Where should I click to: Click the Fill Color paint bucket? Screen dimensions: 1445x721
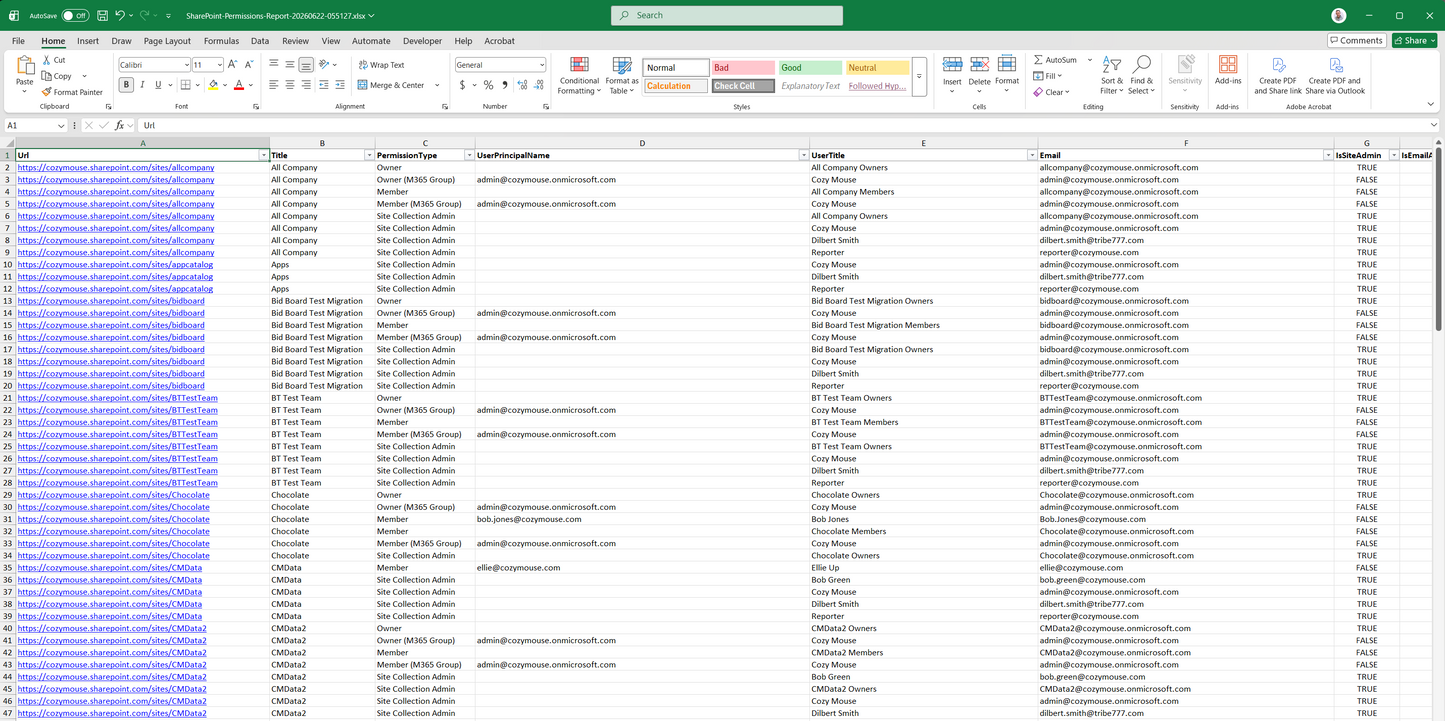[x=213, y=85]
